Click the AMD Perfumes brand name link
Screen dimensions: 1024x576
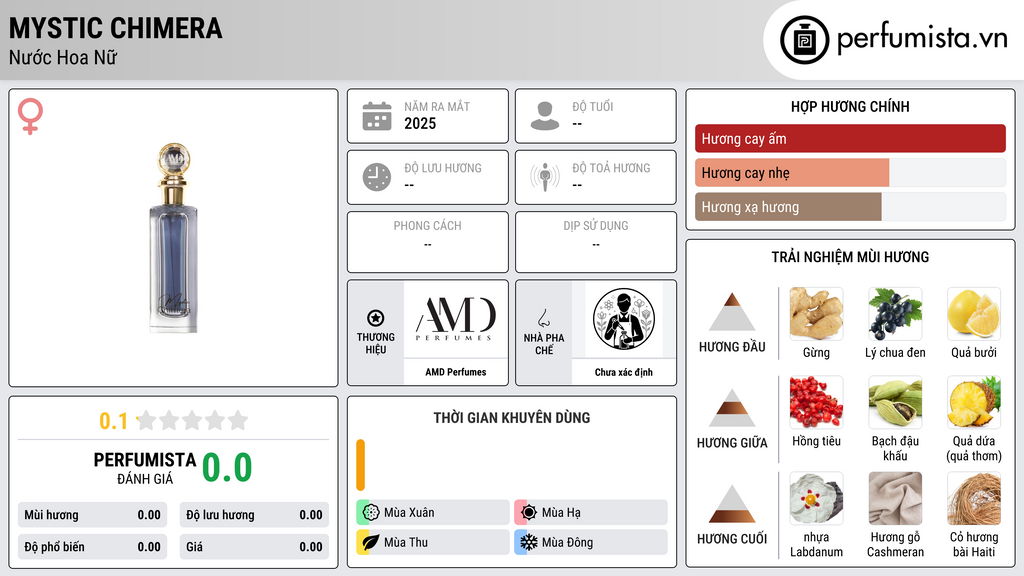pyautogui.click(x=456, y=372)
